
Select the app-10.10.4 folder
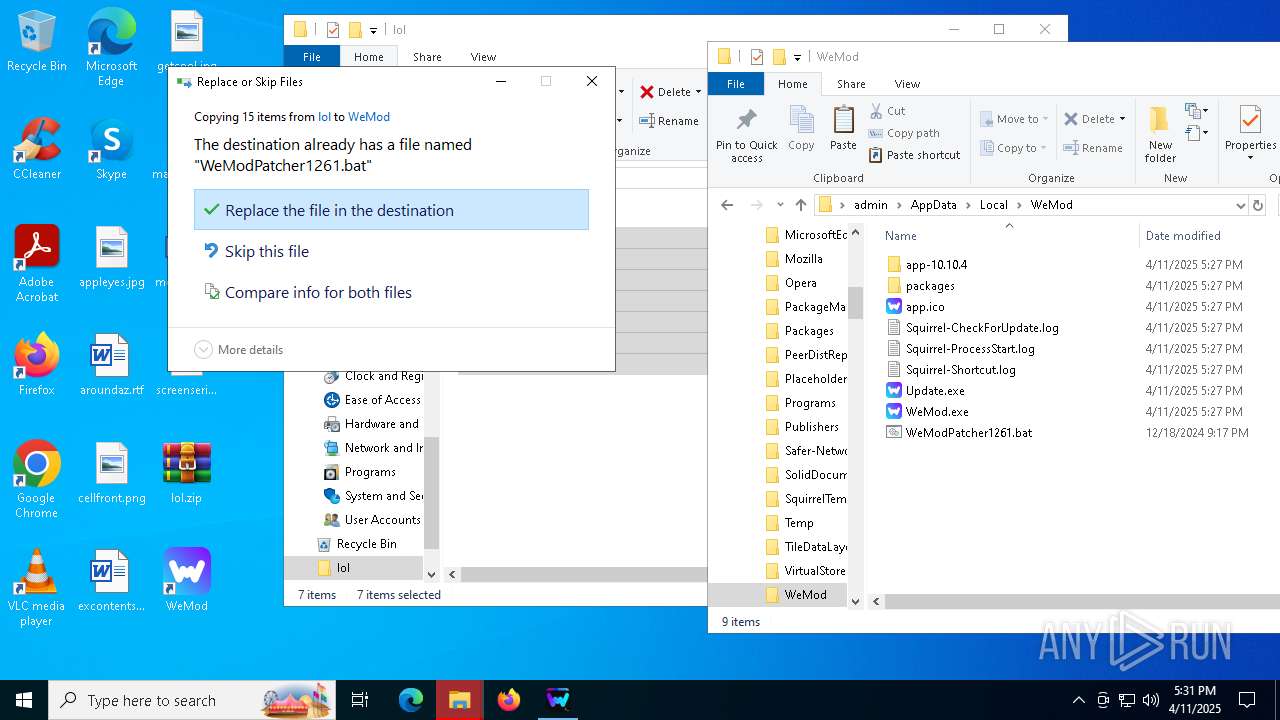point(936,265)
